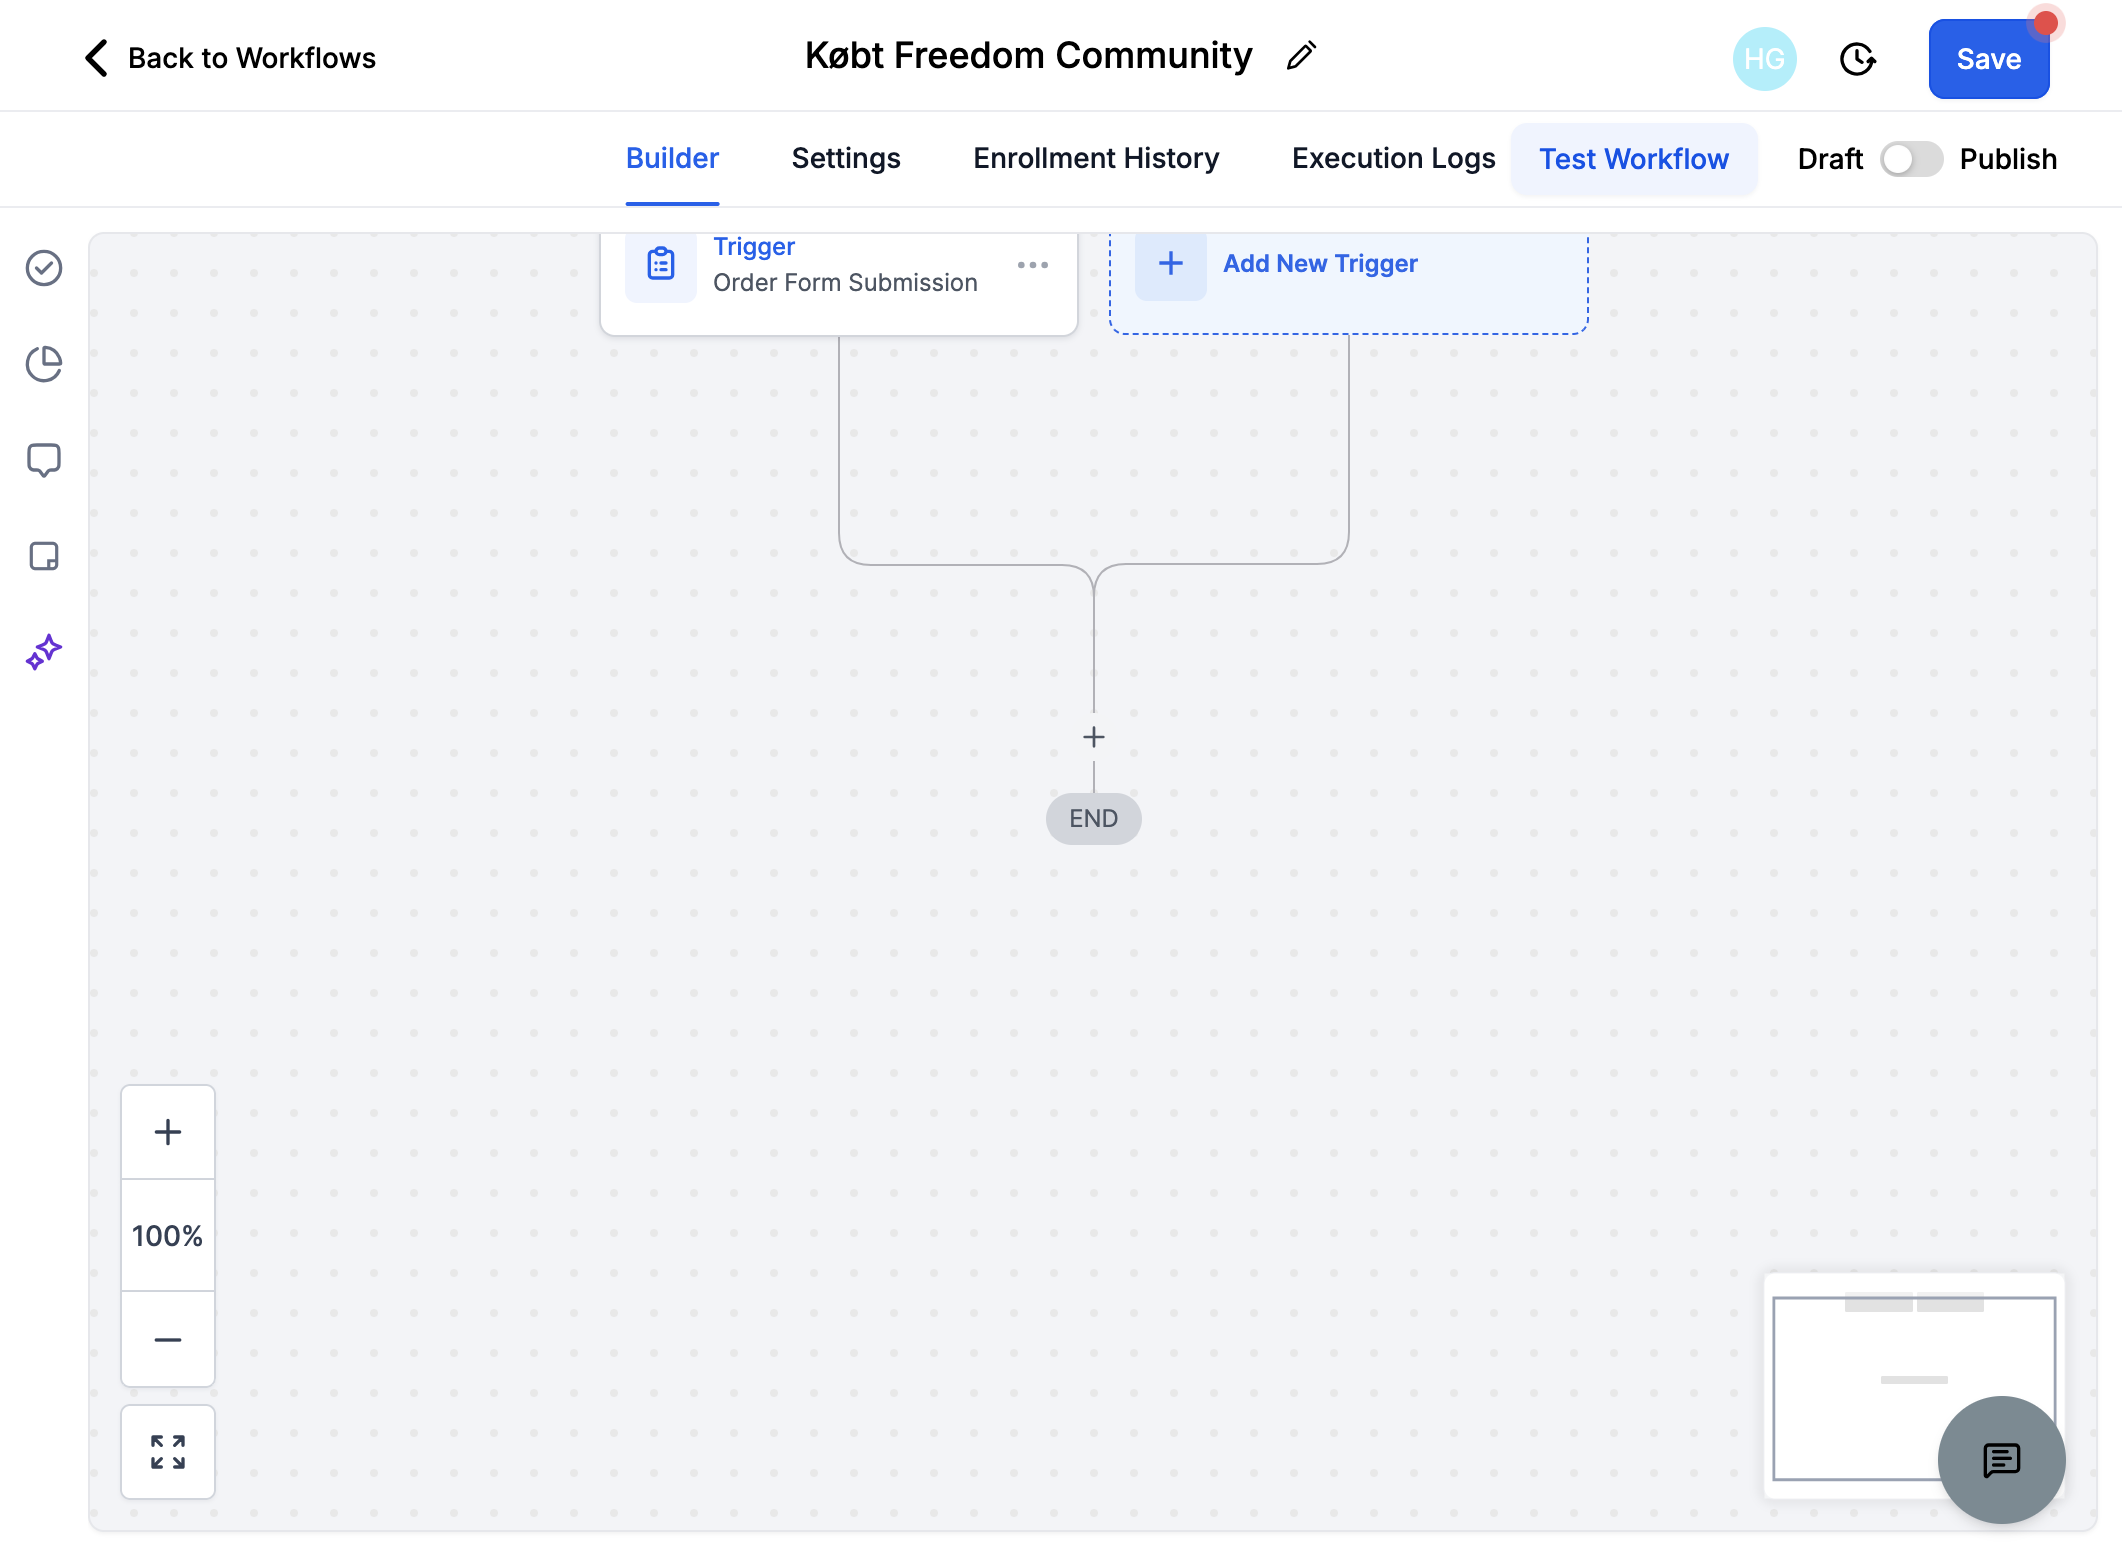Open the trigger's three-dots options menu

1032,265
